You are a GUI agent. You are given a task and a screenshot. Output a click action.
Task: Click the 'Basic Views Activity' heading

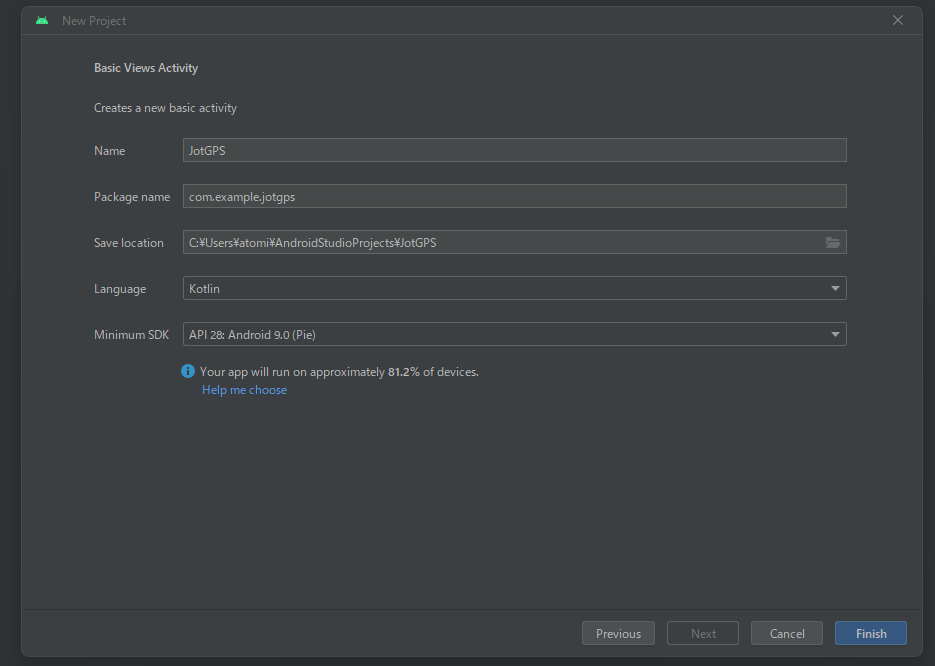tap(146, 67)
